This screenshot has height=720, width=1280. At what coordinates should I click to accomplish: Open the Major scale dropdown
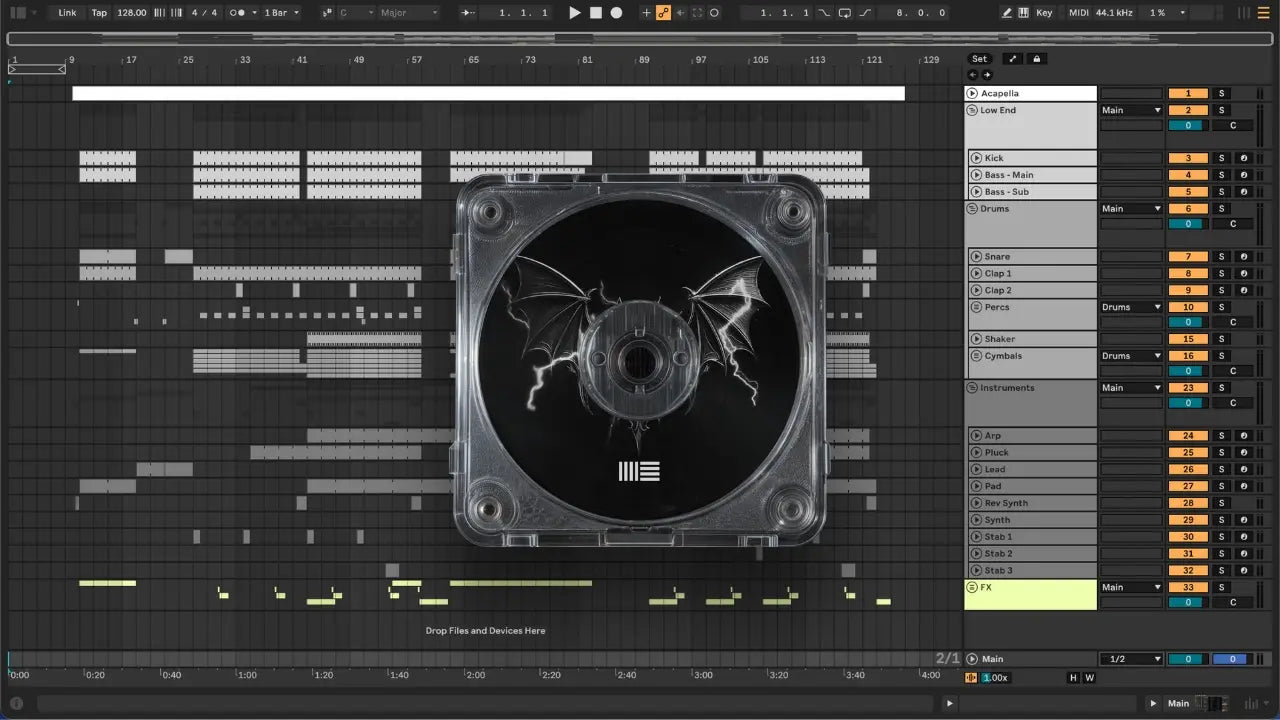[x=408, y=13]
